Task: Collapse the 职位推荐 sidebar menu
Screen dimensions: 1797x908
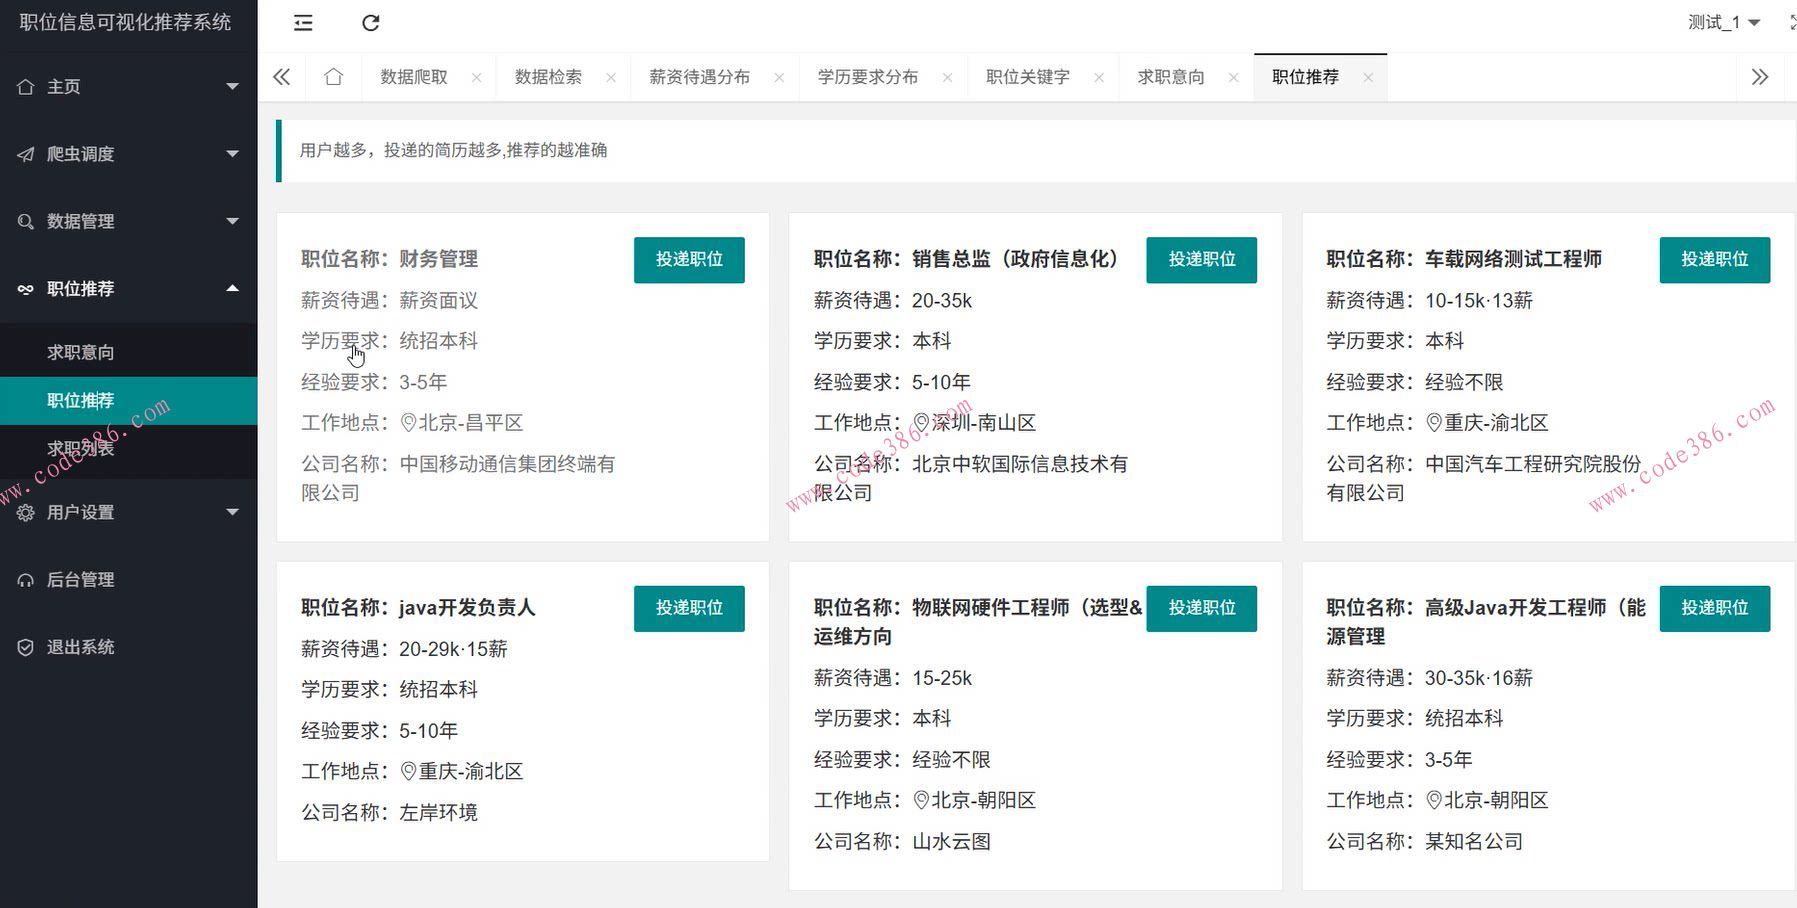Action: tap(232, 288)
